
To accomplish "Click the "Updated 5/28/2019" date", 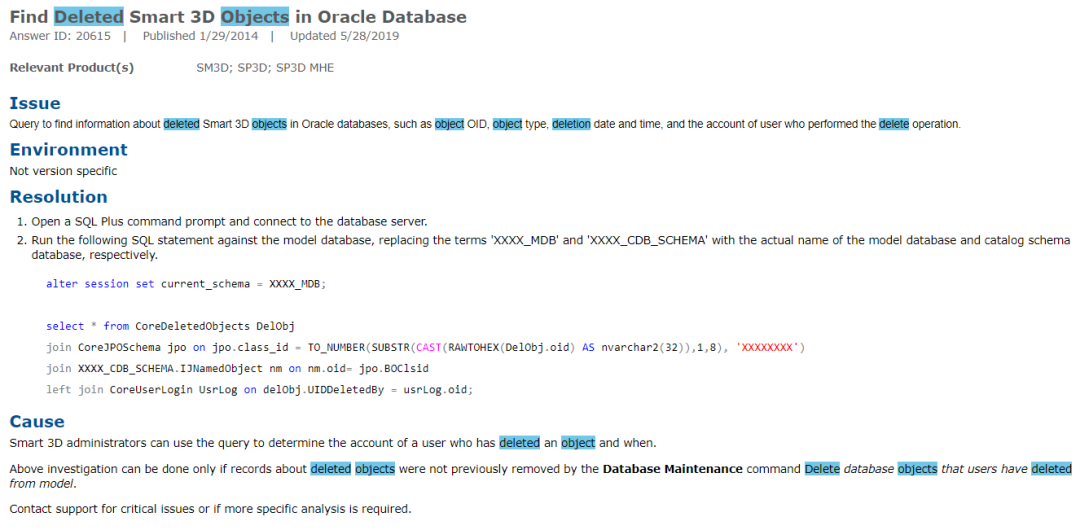I will pos(344,37).
